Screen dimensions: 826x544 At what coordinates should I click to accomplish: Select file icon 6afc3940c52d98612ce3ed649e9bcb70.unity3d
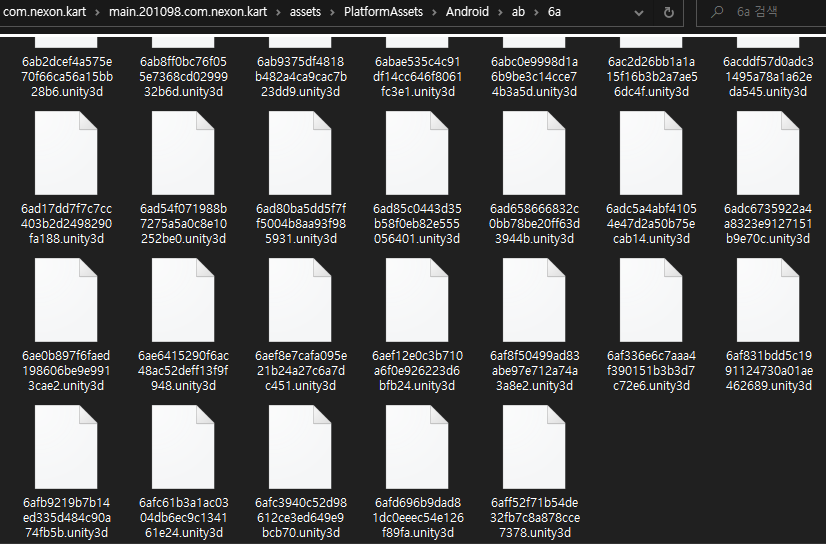(x=300, y=447)
